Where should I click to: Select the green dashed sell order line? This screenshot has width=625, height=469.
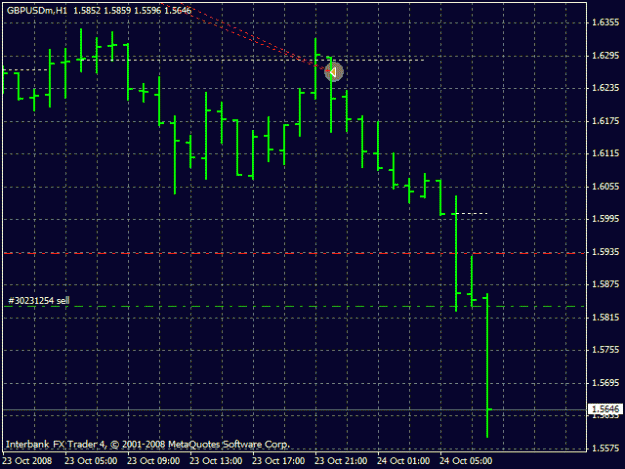point(295,306)
